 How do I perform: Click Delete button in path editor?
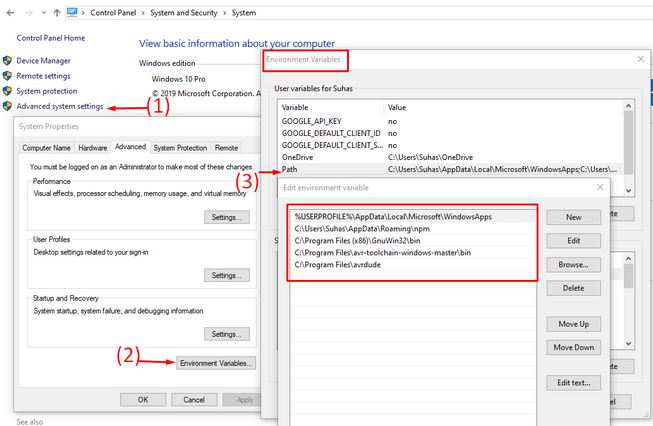point(573,288)
